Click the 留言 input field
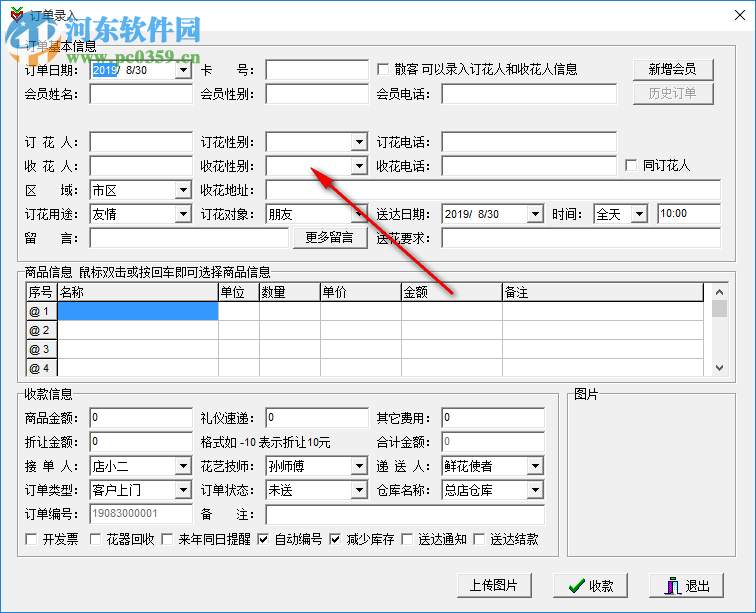The image size is (756, 613). pyautogui.click(x=189, y=238)
